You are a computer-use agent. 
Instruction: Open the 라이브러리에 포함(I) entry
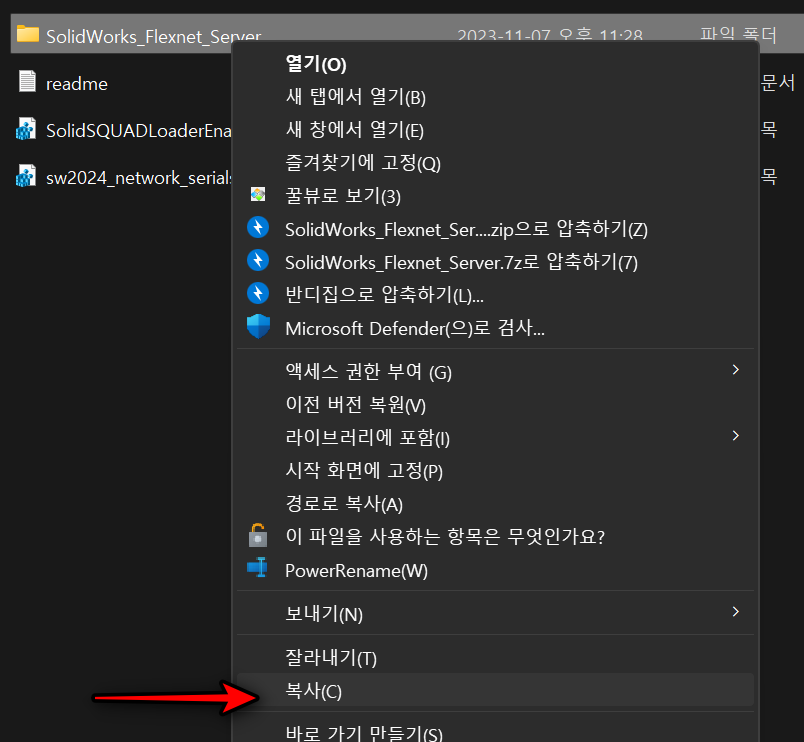pyautogui.click(x=495, y=437)
